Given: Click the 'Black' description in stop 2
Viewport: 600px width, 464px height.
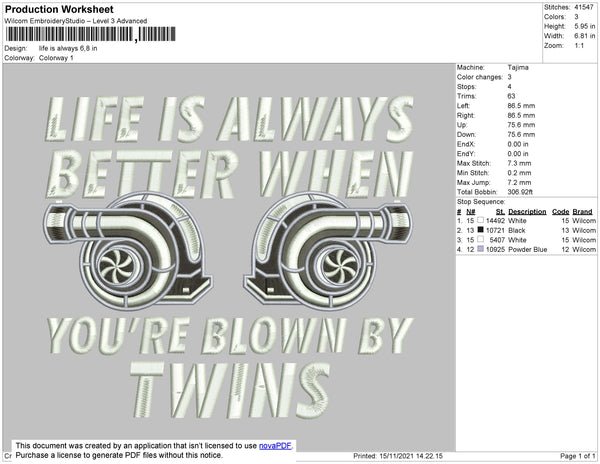Looking at the screenshot, I should point(517,230).
